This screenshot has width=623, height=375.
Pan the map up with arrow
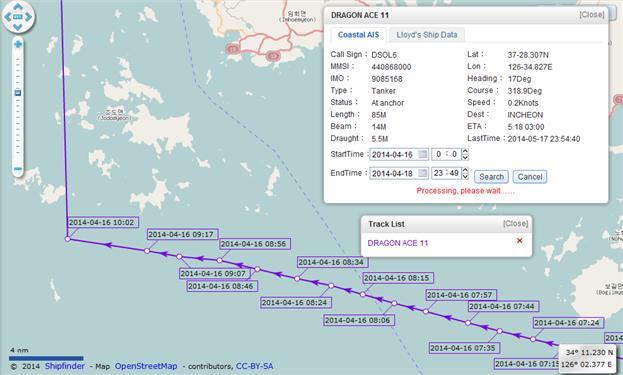[18, 7]
